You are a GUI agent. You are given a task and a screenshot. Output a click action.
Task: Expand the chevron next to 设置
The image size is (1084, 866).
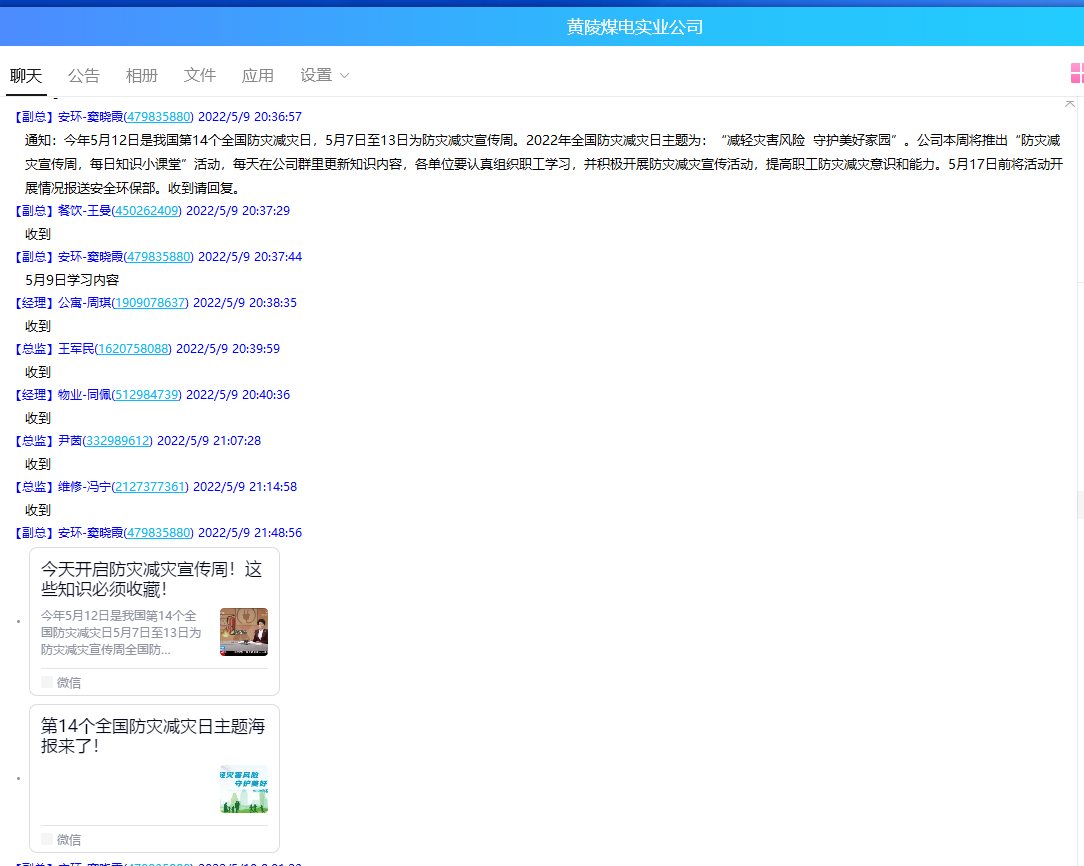coord(344,76)
